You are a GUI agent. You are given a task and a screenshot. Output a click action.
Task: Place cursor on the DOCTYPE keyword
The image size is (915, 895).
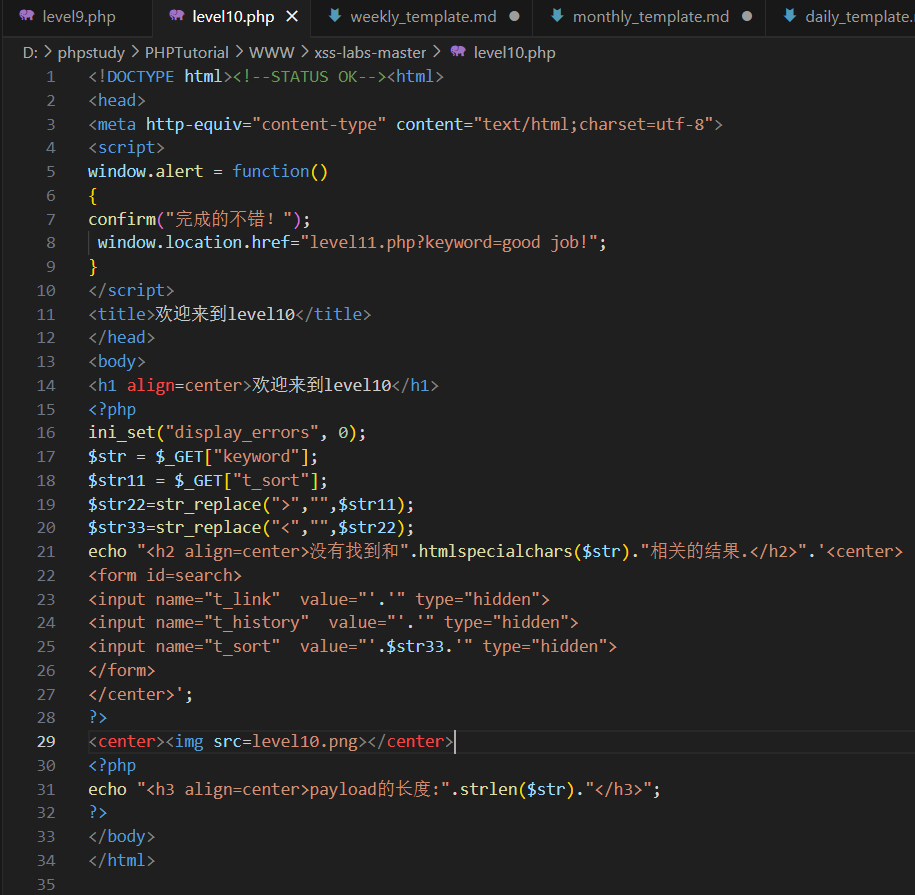[140, 76]
